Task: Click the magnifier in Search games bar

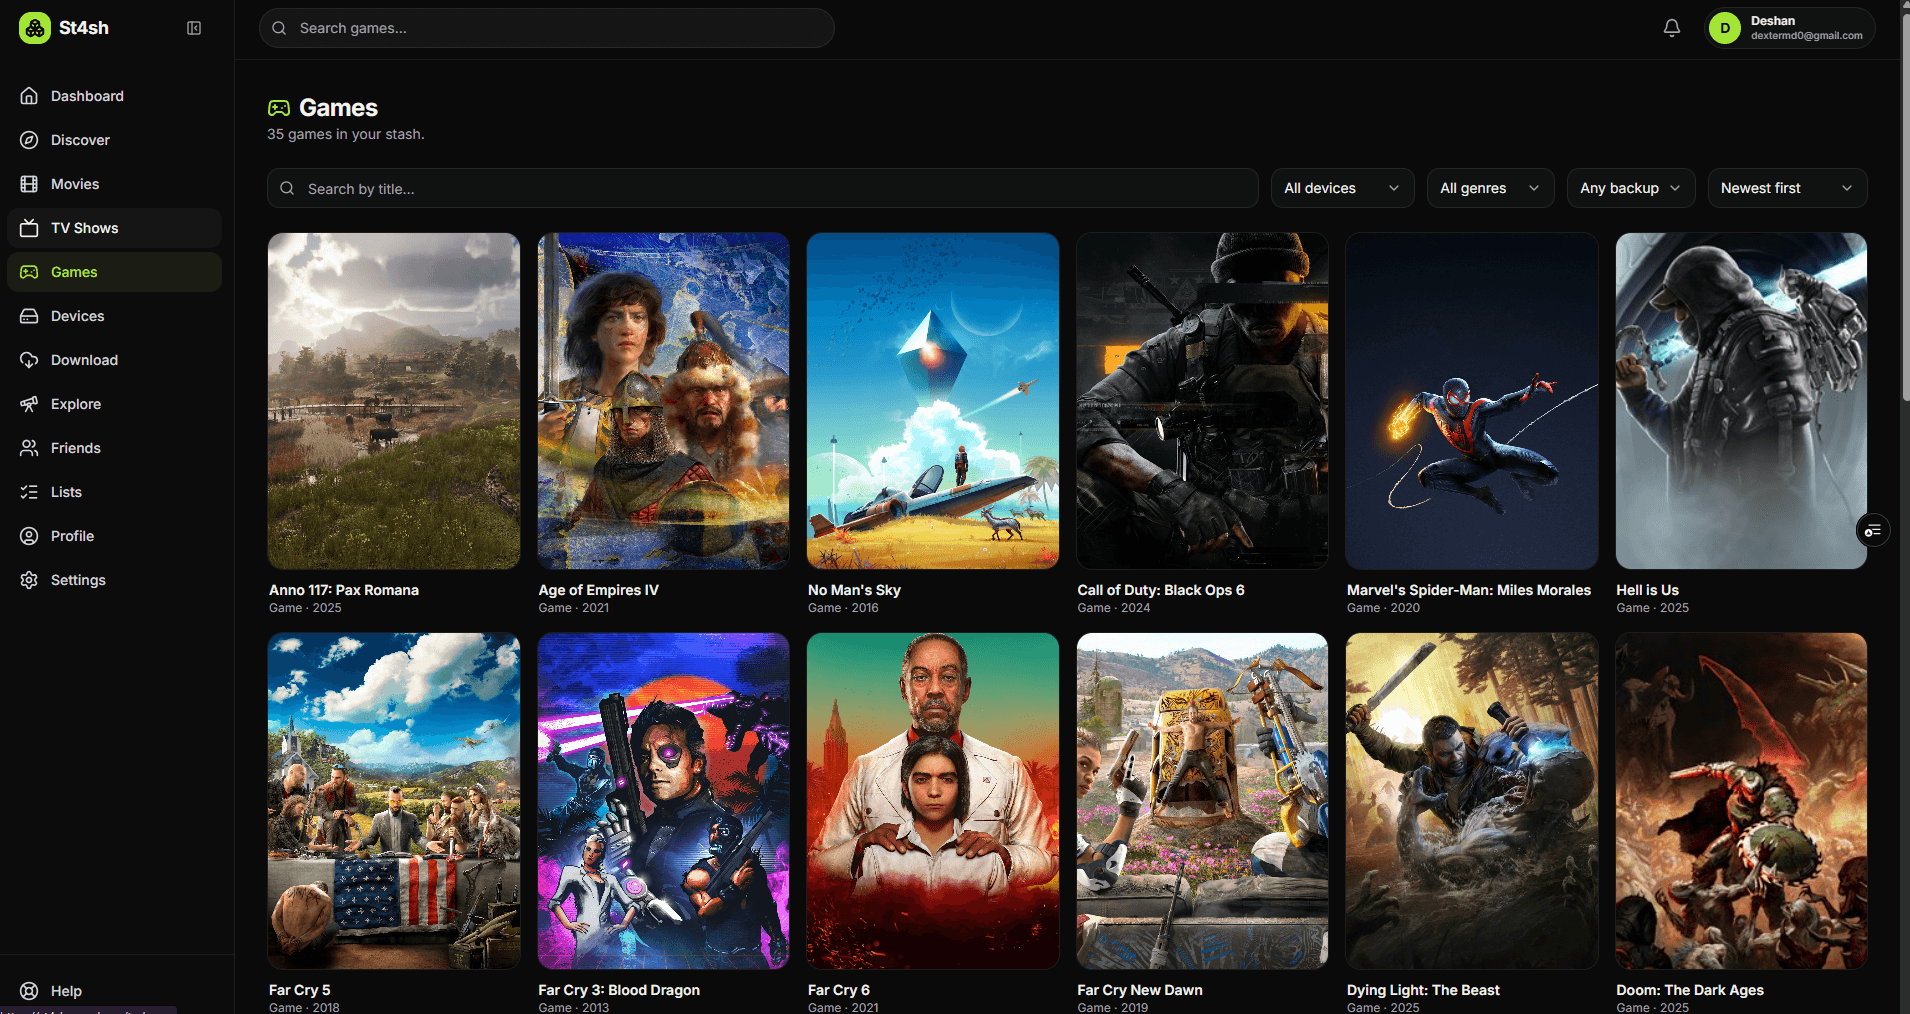Action: (279, 28)
